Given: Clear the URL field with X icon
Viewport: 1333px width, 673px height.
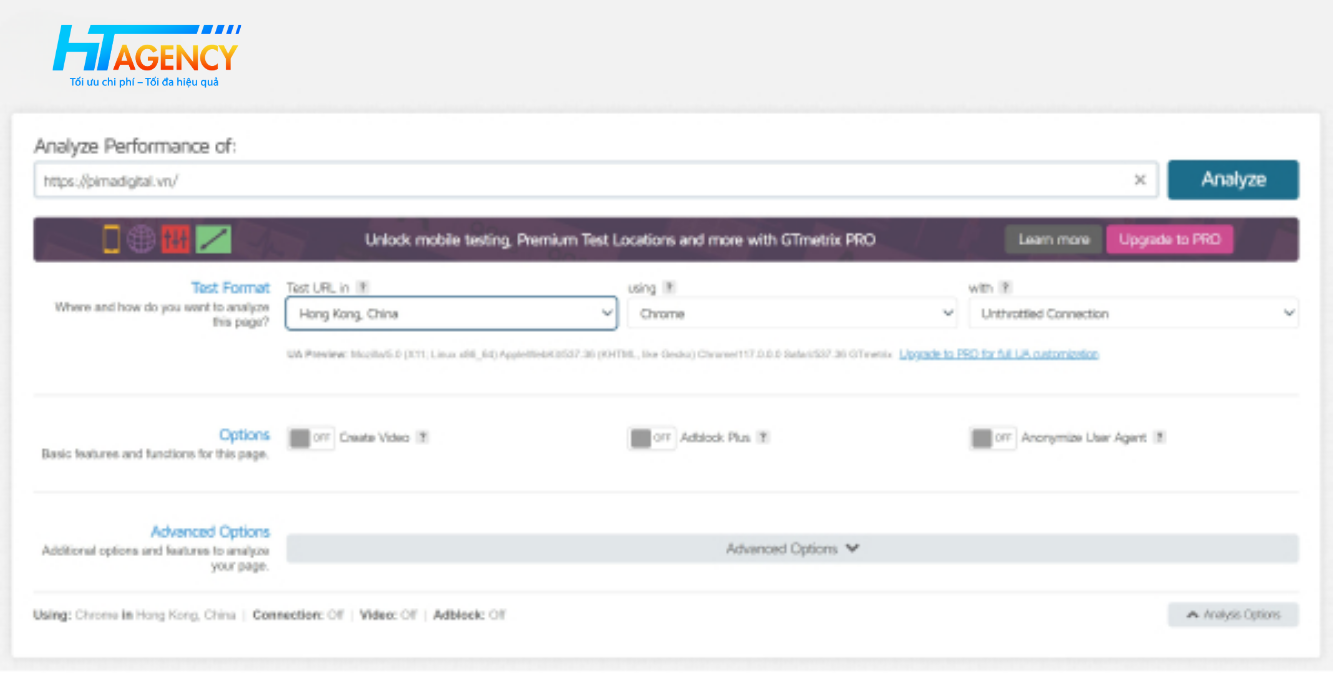Looking at the screenshot, I should (x=1140, y=180).
